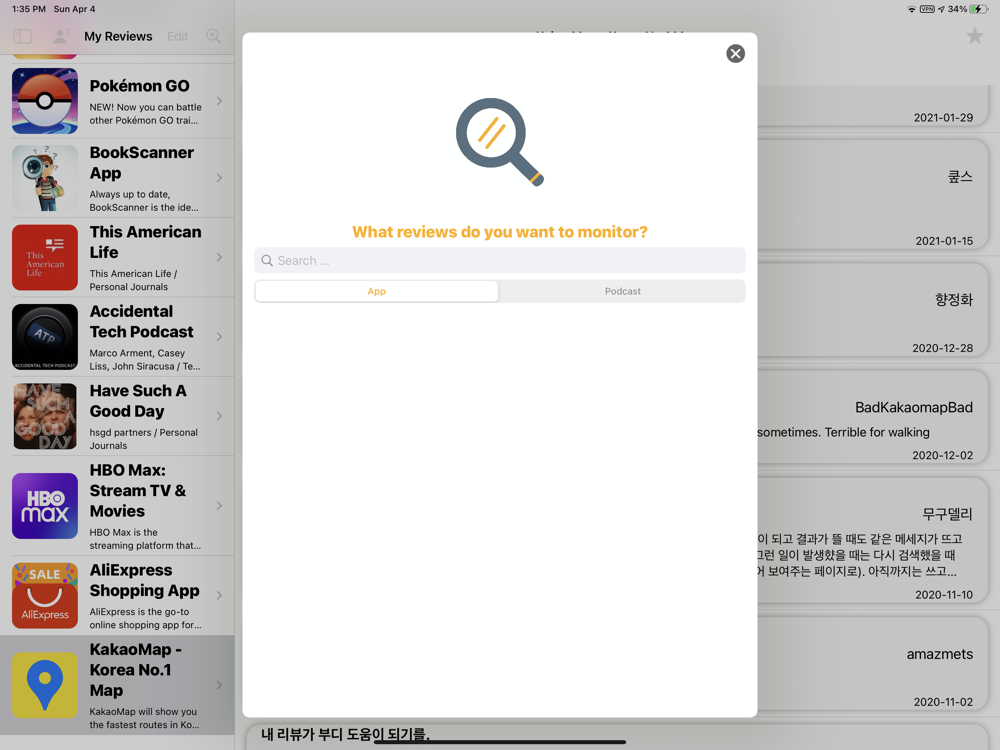Screen dimensions: 1000x750
Task: Click the My Reviews header title
Action: click(118, 36)
